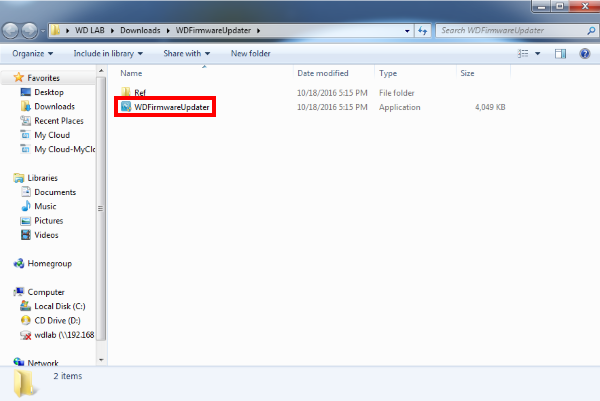
Task: Open the Music library
Action: (x=45, y=207)
